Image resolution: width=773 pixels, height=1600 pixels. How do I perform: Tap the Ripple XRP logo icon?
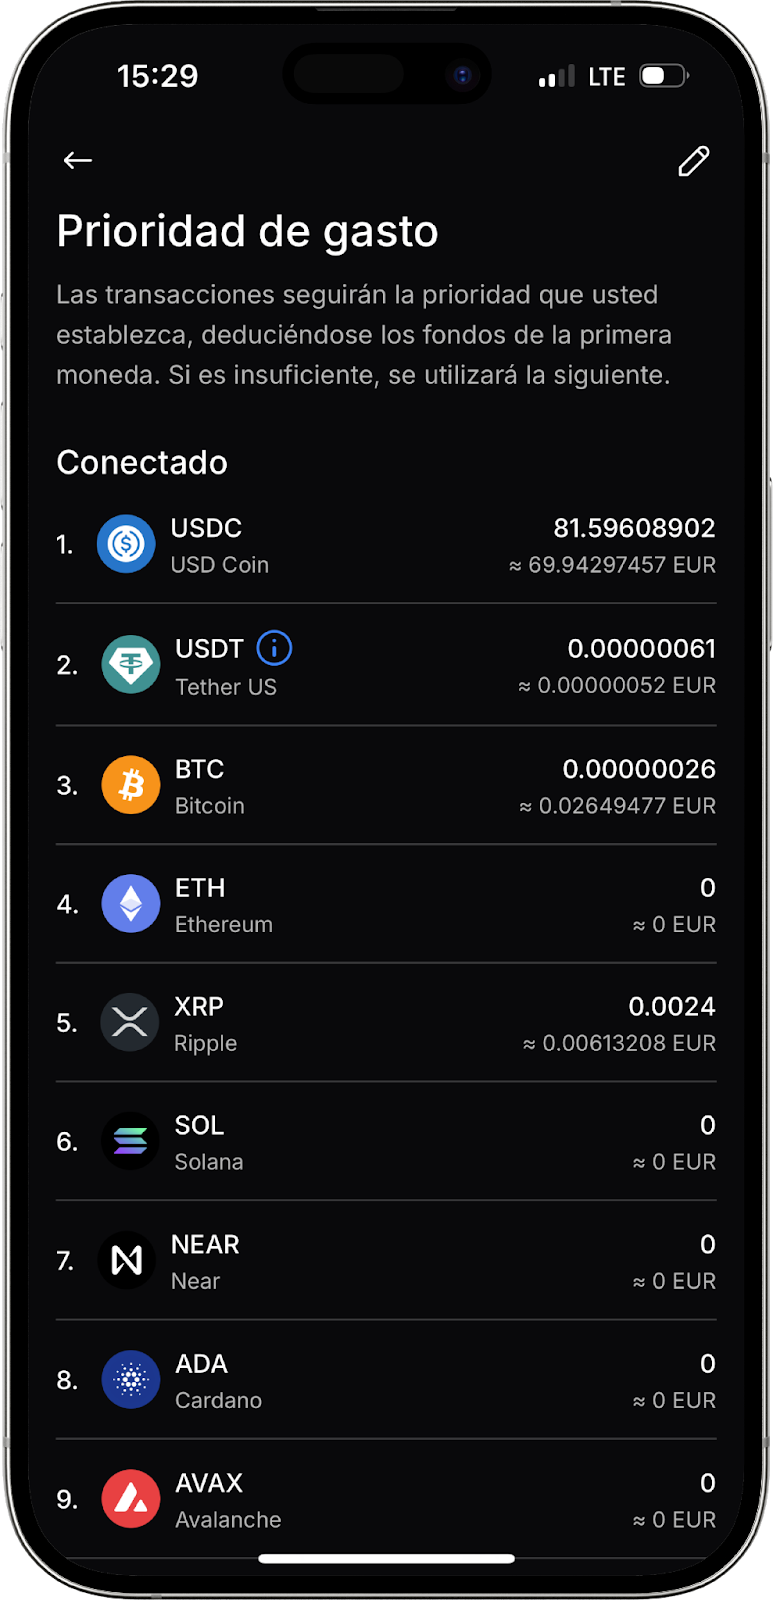pos(130,1022)
